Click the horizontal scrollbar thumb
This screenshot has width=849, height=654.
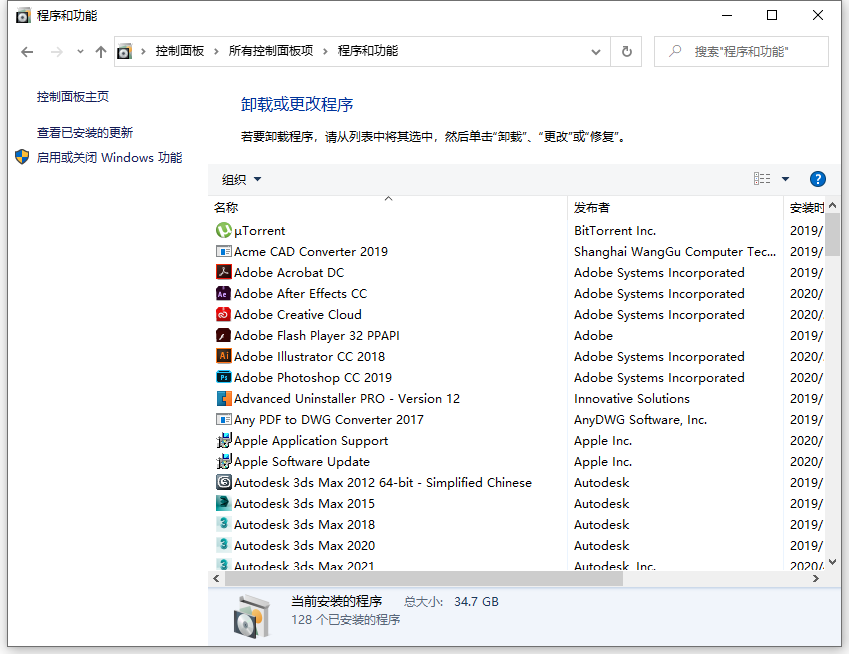click(x=424, y=579)
